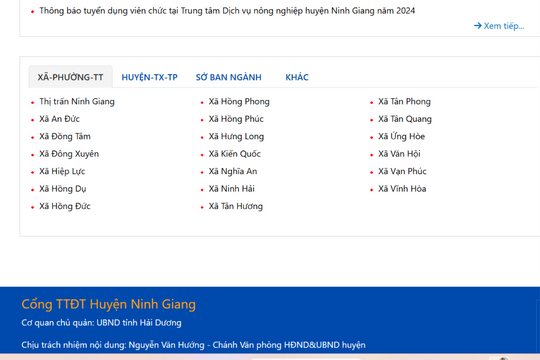This screenshot has height=360, width=540.
Task: Click the 'Xem tiếp...' link
Action: coord(499,26)
